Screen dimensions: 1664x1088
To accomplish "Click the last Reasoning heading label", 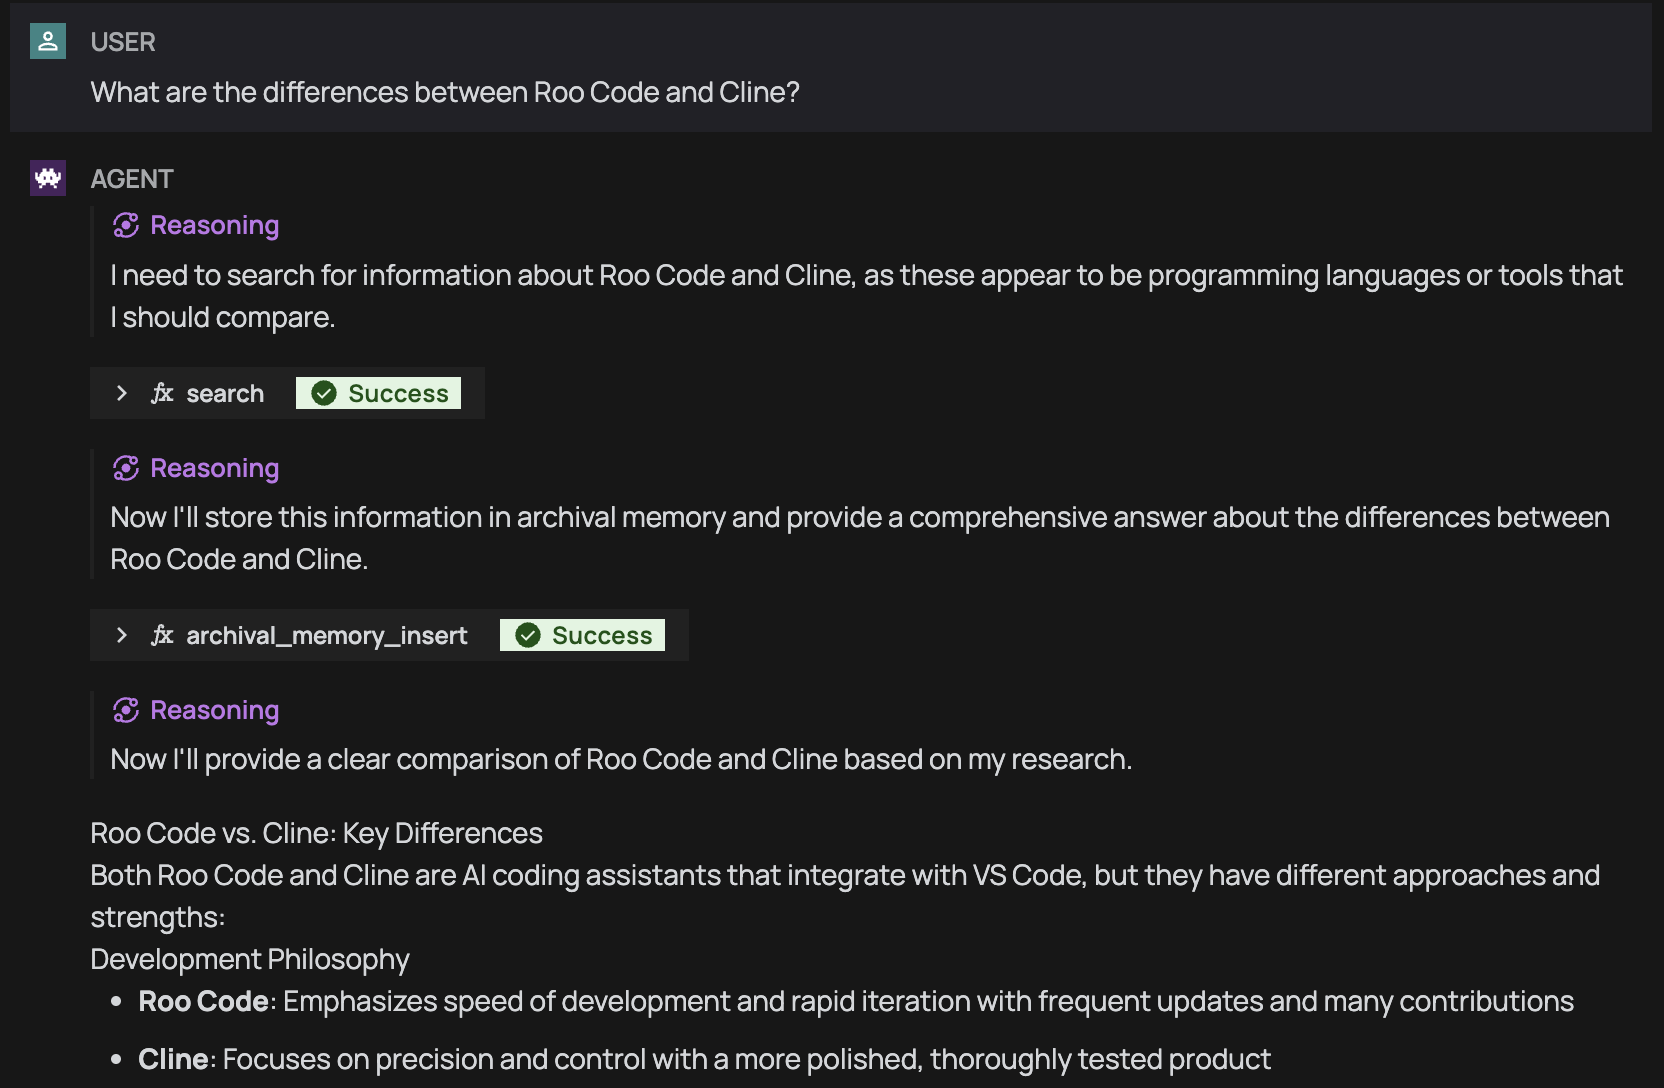I will coord(215,710).
